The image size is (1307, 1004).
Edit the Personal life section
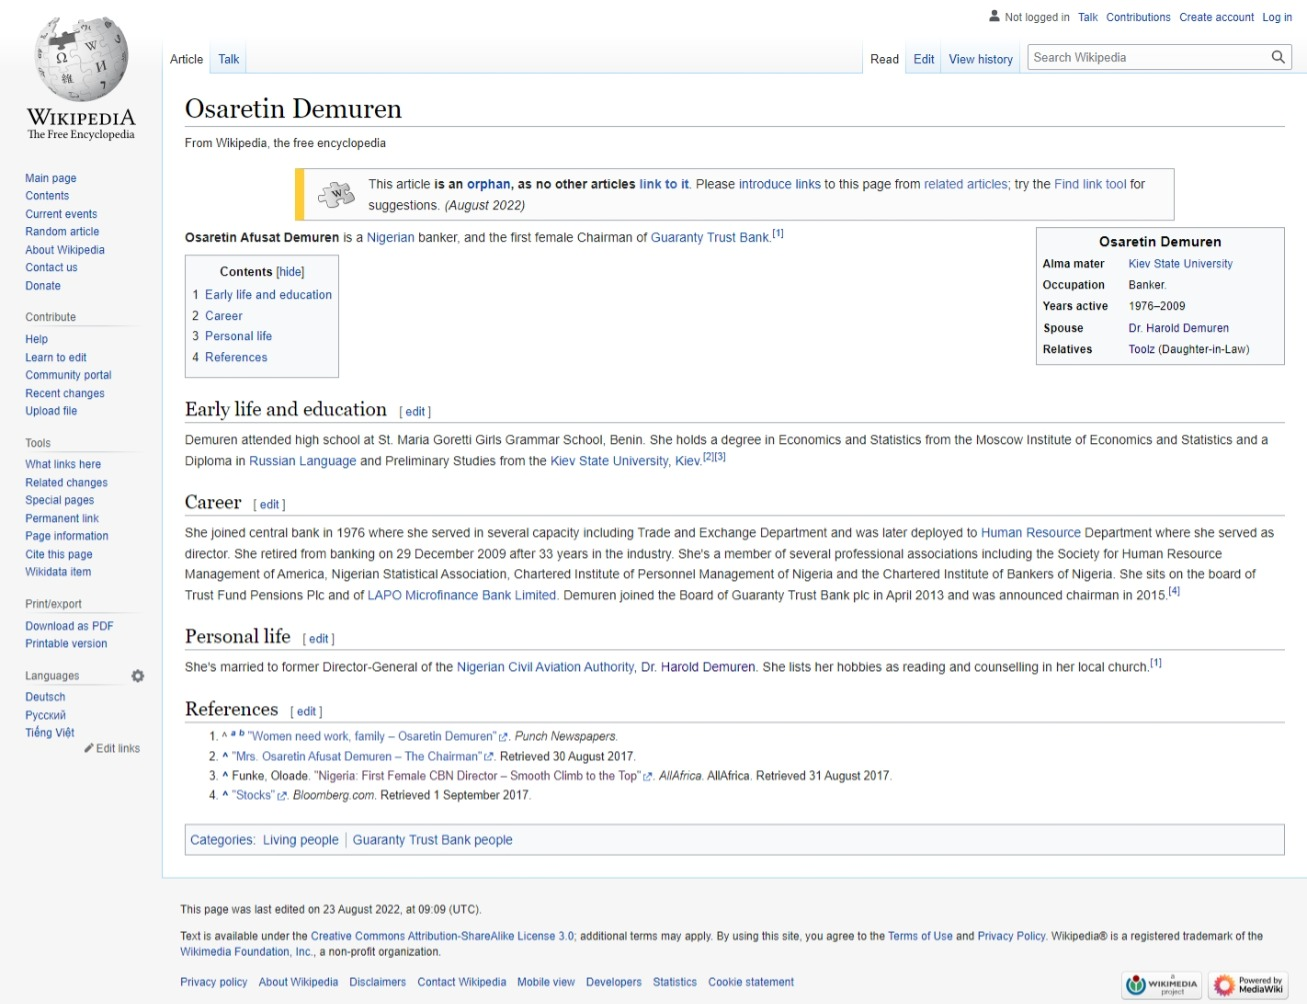[318, 639]
